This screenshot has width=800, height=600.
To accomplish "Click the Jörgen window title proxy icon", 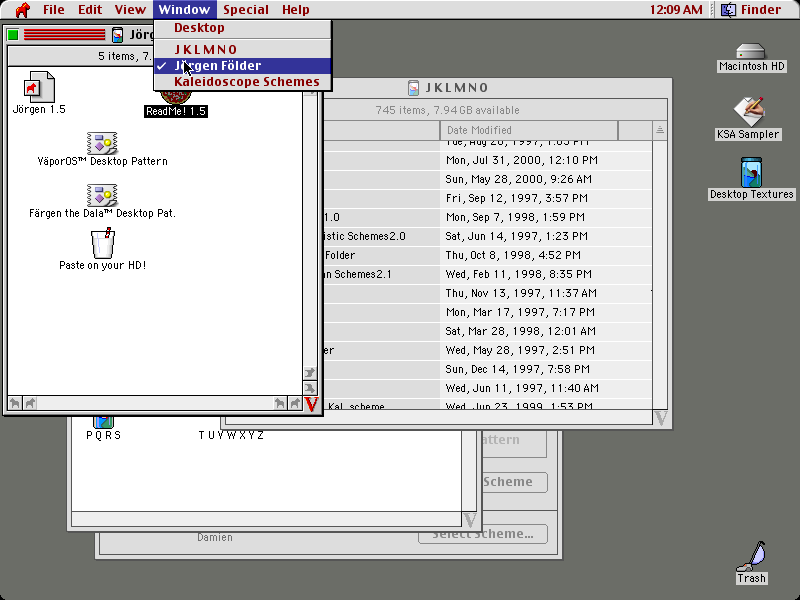I will [x=117, y=35].
